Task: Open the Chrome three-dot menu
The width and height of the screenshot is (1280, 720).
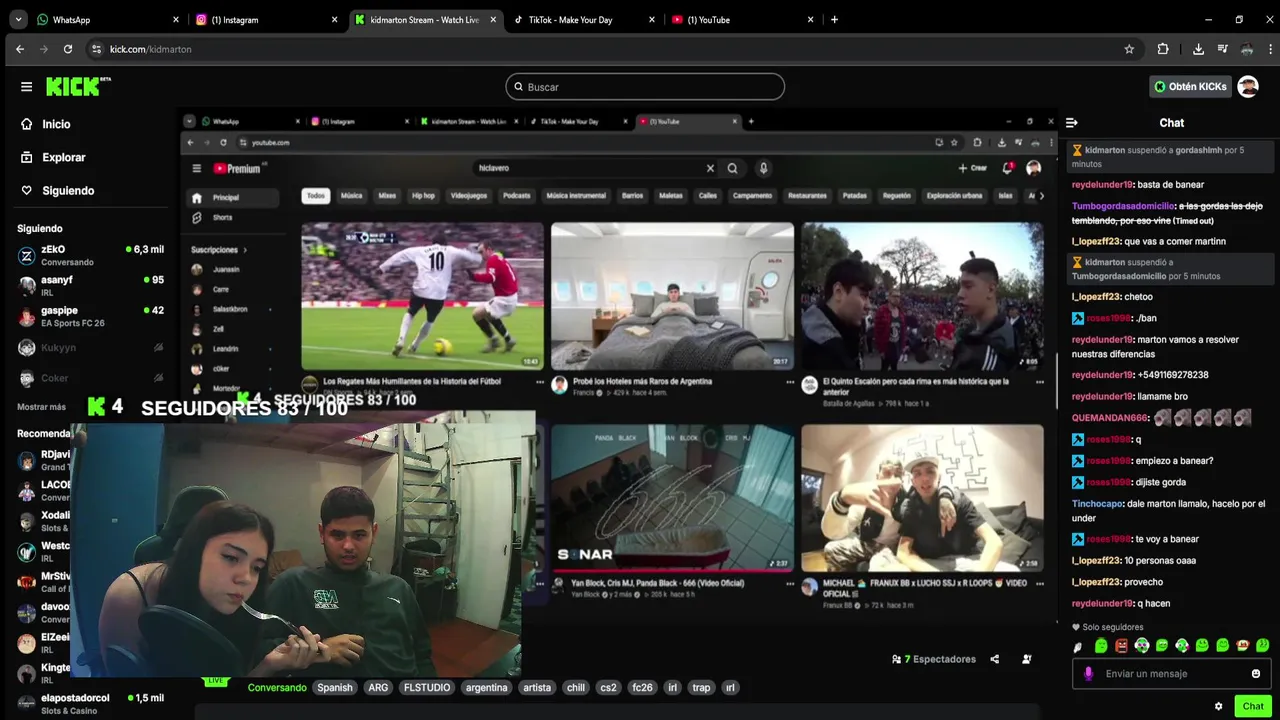Action: tap(1268, 49)
